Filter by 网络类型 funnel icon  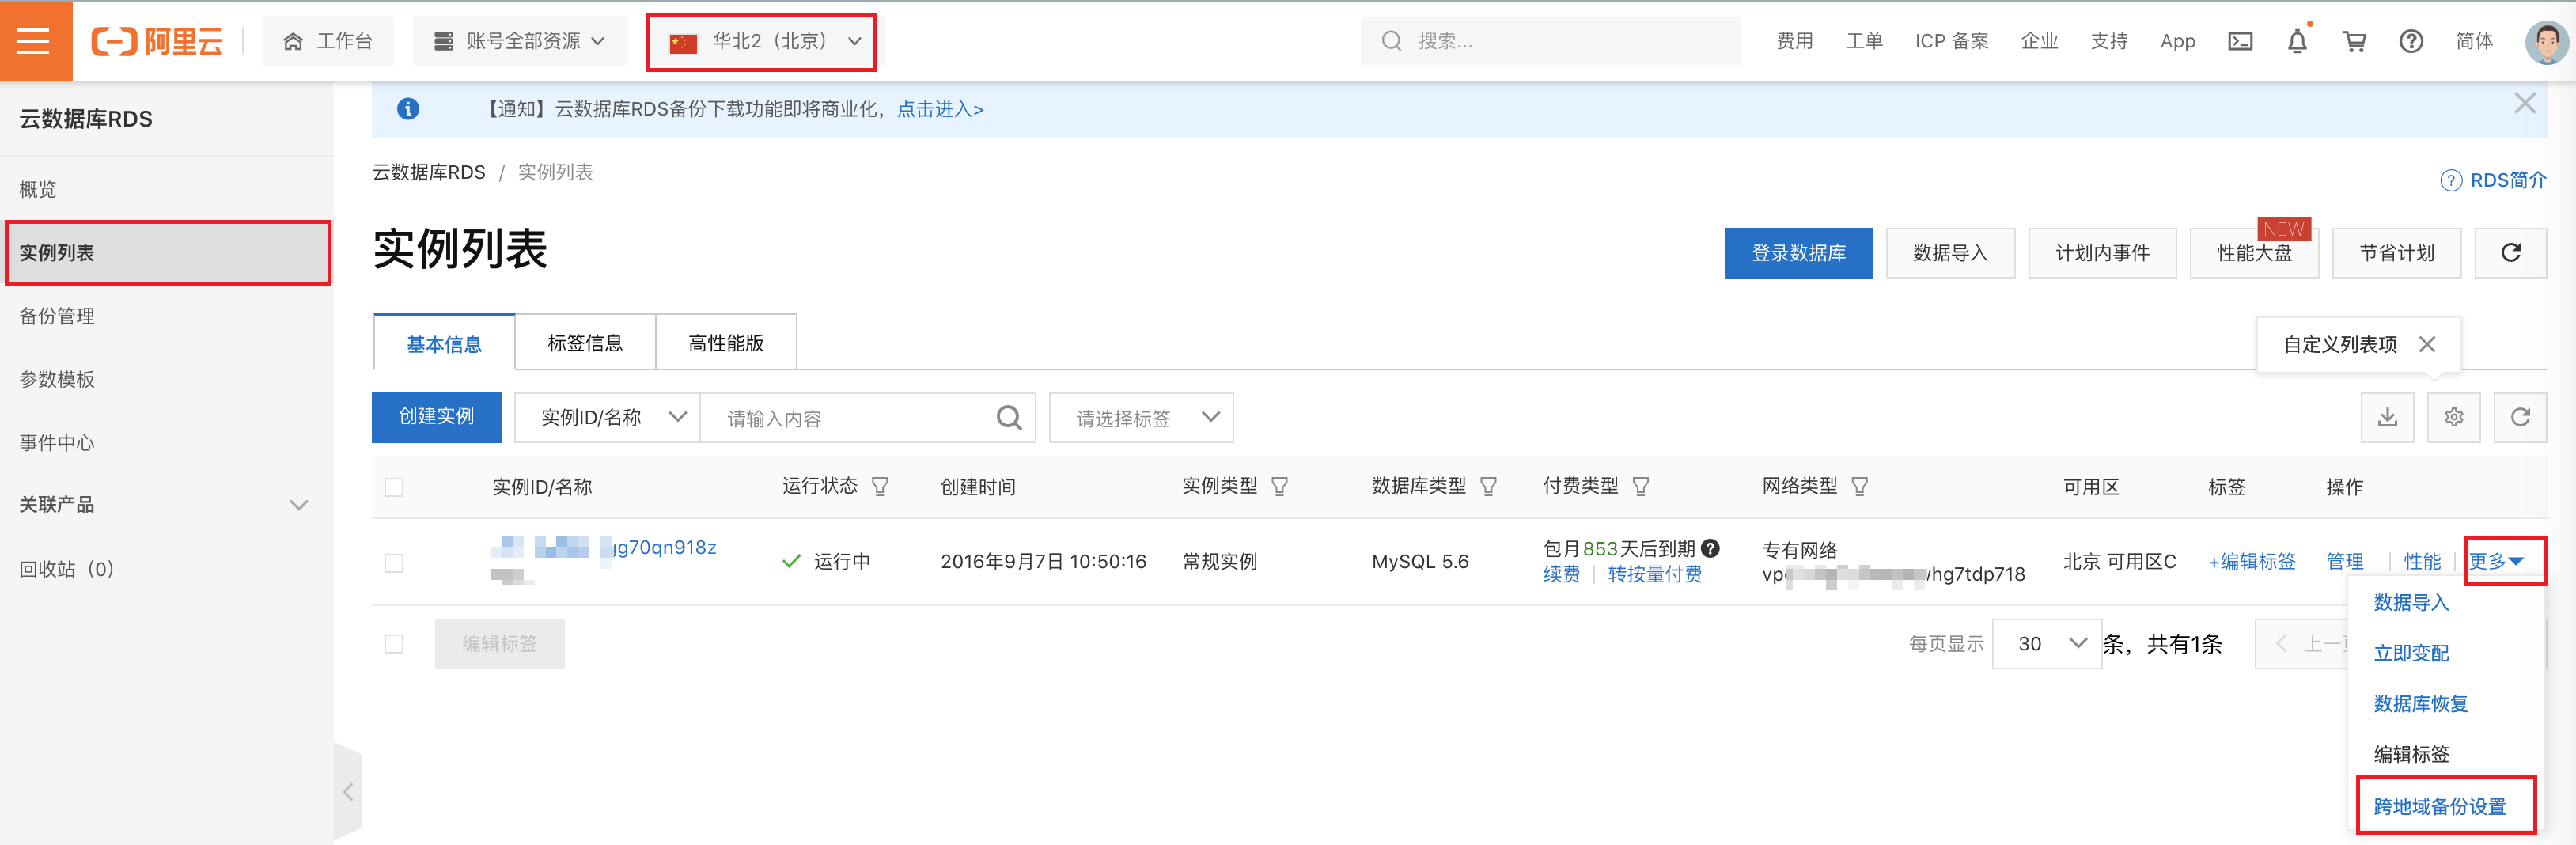[x=1860, y=486]
